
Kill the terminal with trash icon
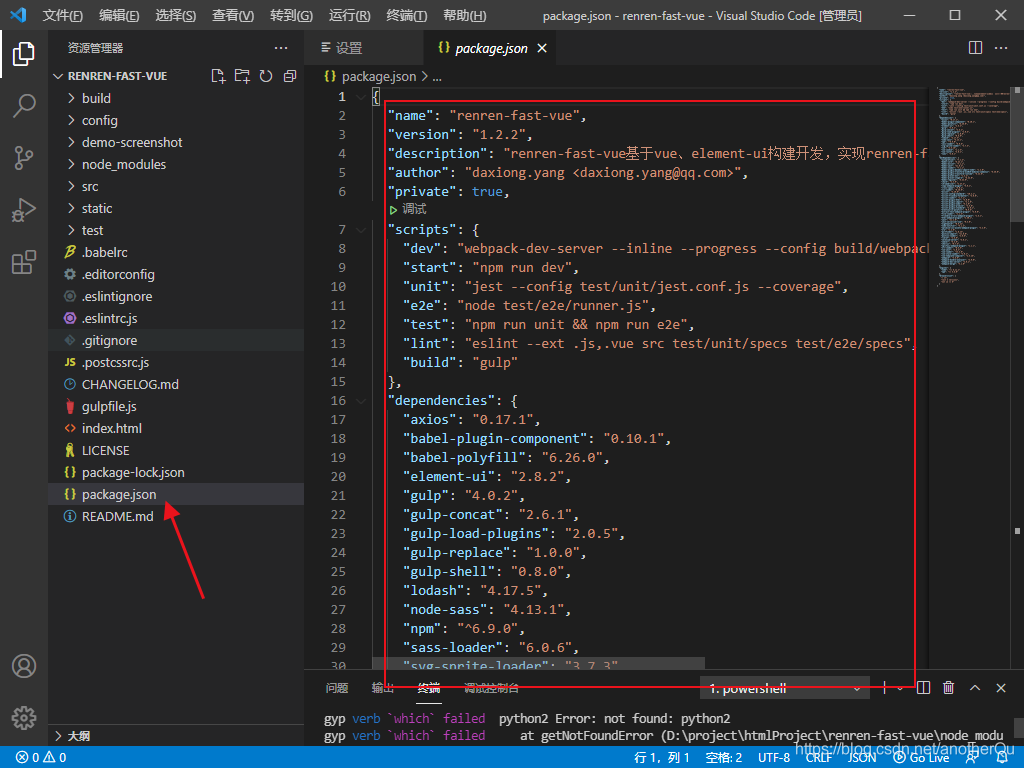pyautogui.click(x=949, y=688)
